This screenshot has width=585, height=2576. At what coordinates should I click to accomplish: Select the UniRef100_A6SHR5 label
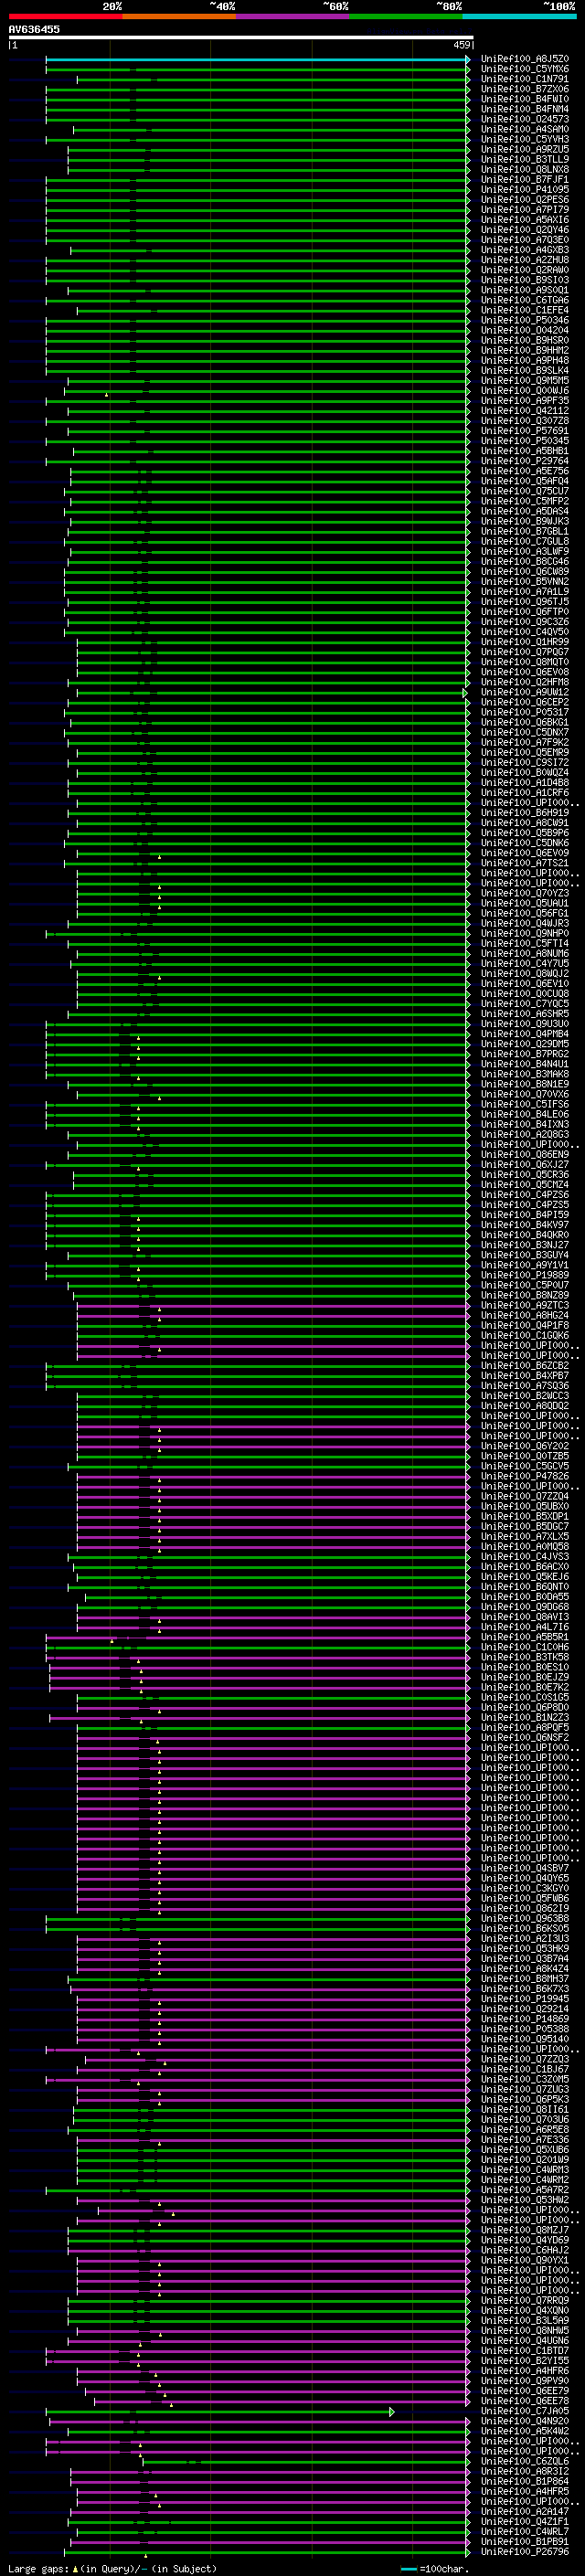coord(524,1013)
